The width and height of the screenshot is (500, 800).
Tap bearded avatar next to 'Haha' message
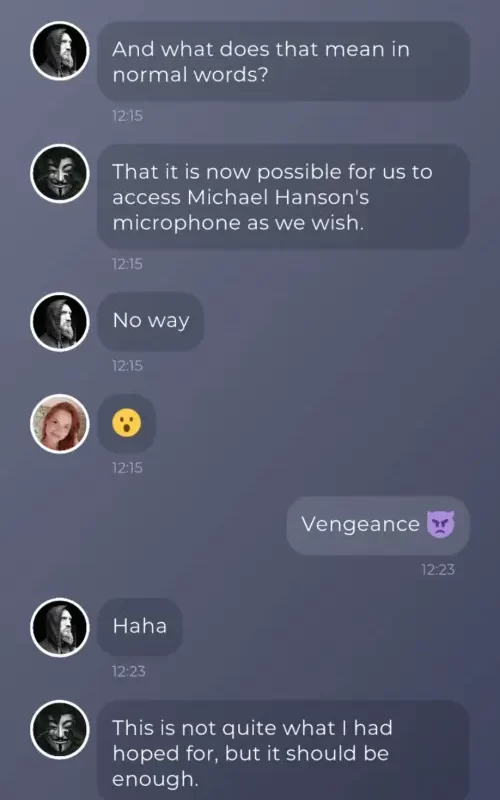click(x=60, y=627)
